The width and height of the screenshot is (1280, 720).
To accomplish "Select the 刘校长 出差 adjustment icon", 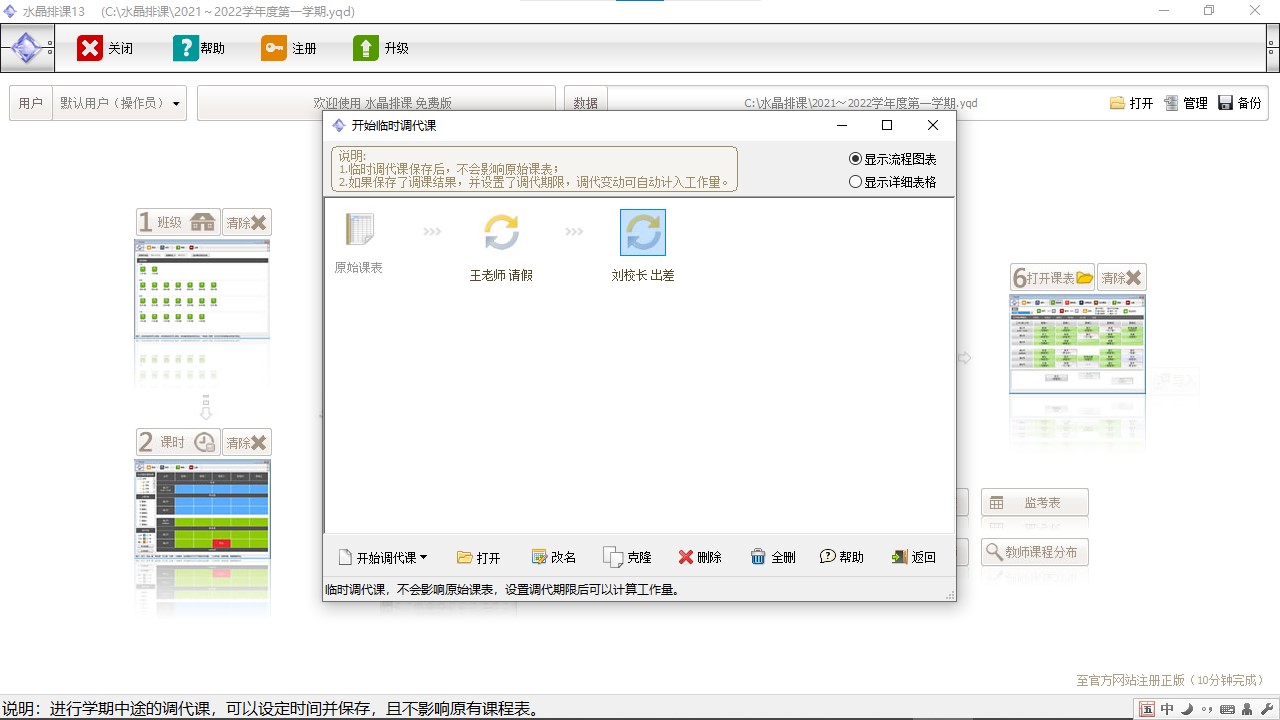I will [x=643, y=232].
